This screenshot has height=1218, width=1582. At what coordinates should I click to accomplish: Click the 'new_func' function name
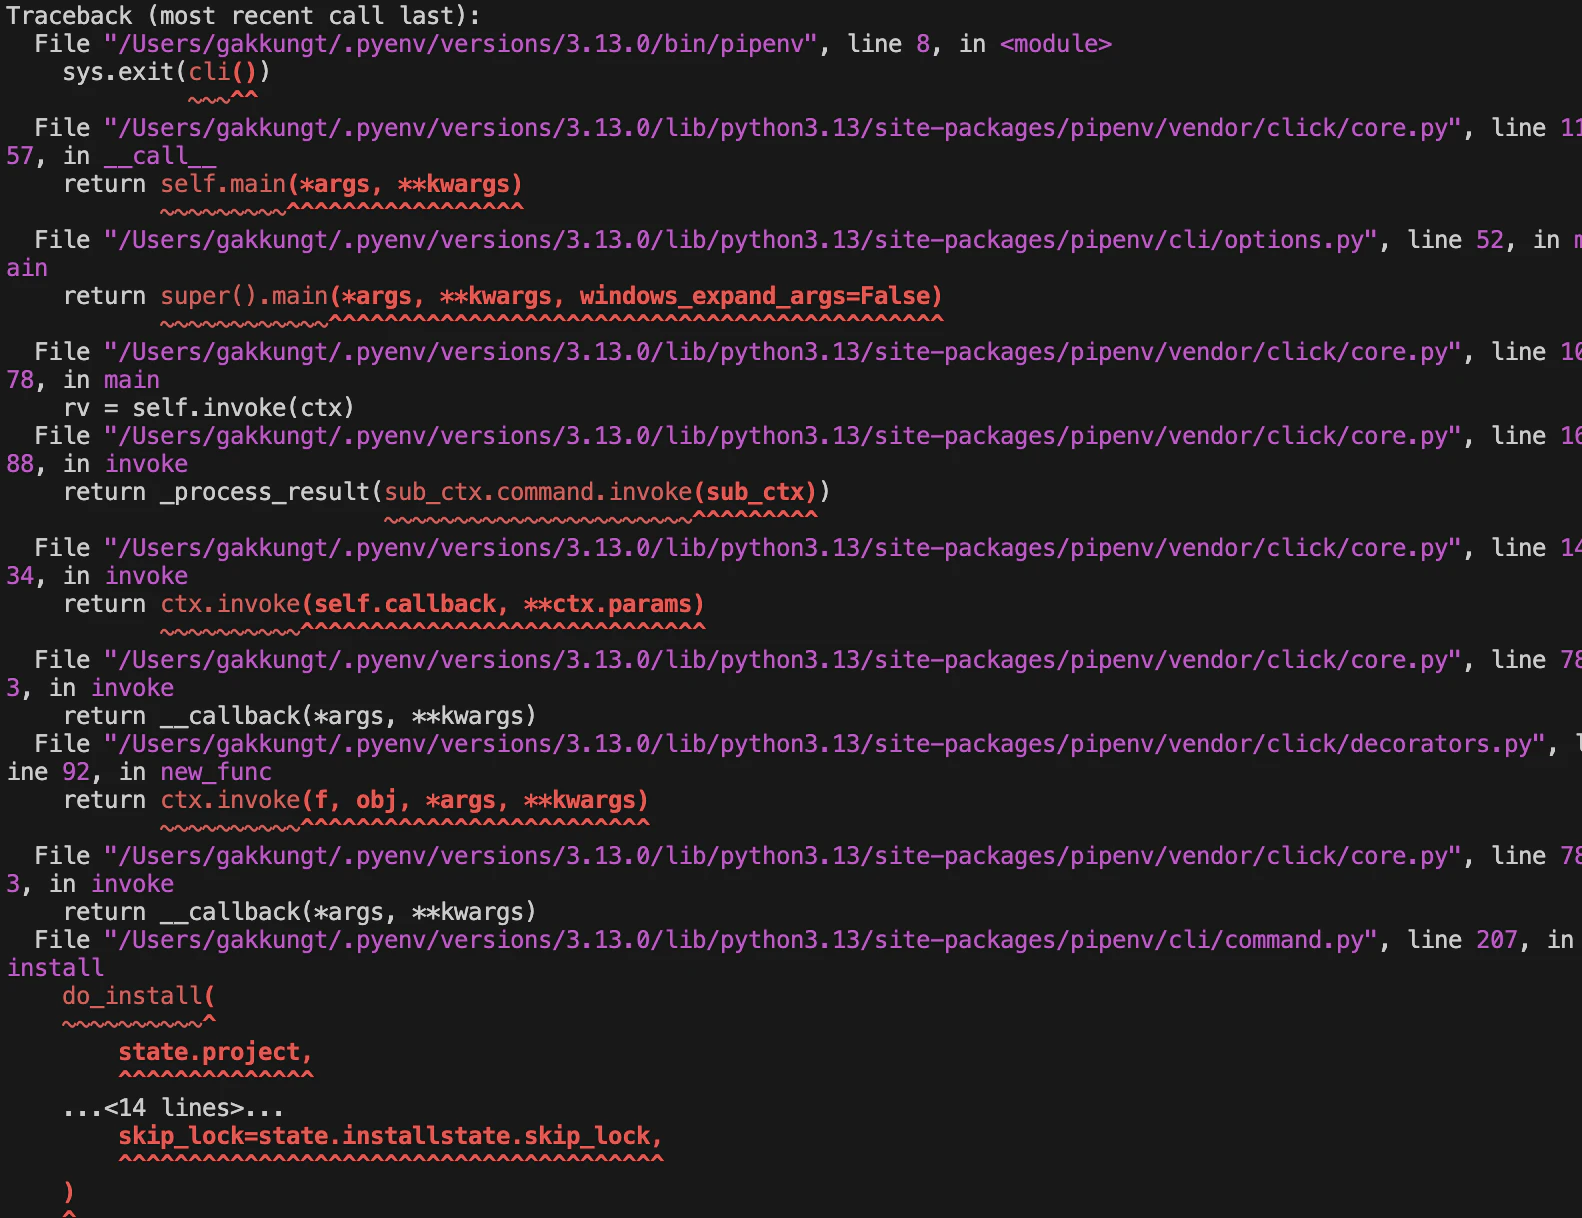tap(216, 772)
